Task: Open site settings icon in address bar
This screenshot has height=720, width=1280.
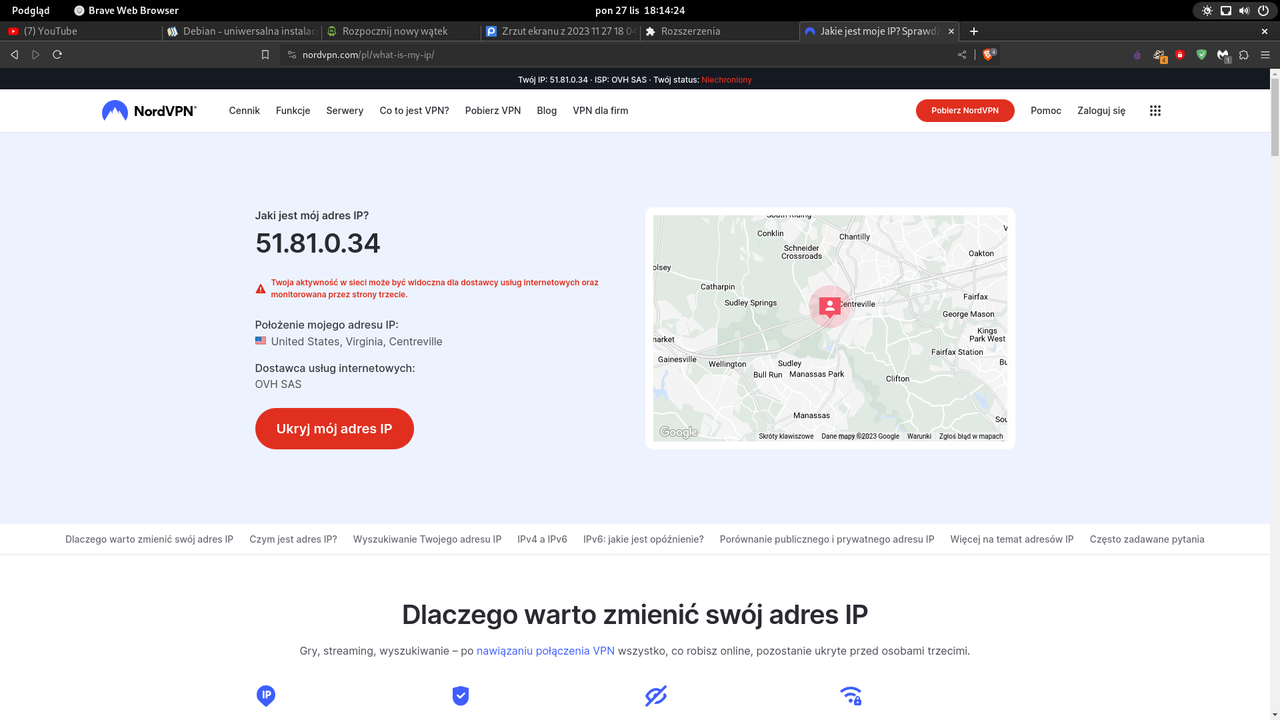Action: 292,55
